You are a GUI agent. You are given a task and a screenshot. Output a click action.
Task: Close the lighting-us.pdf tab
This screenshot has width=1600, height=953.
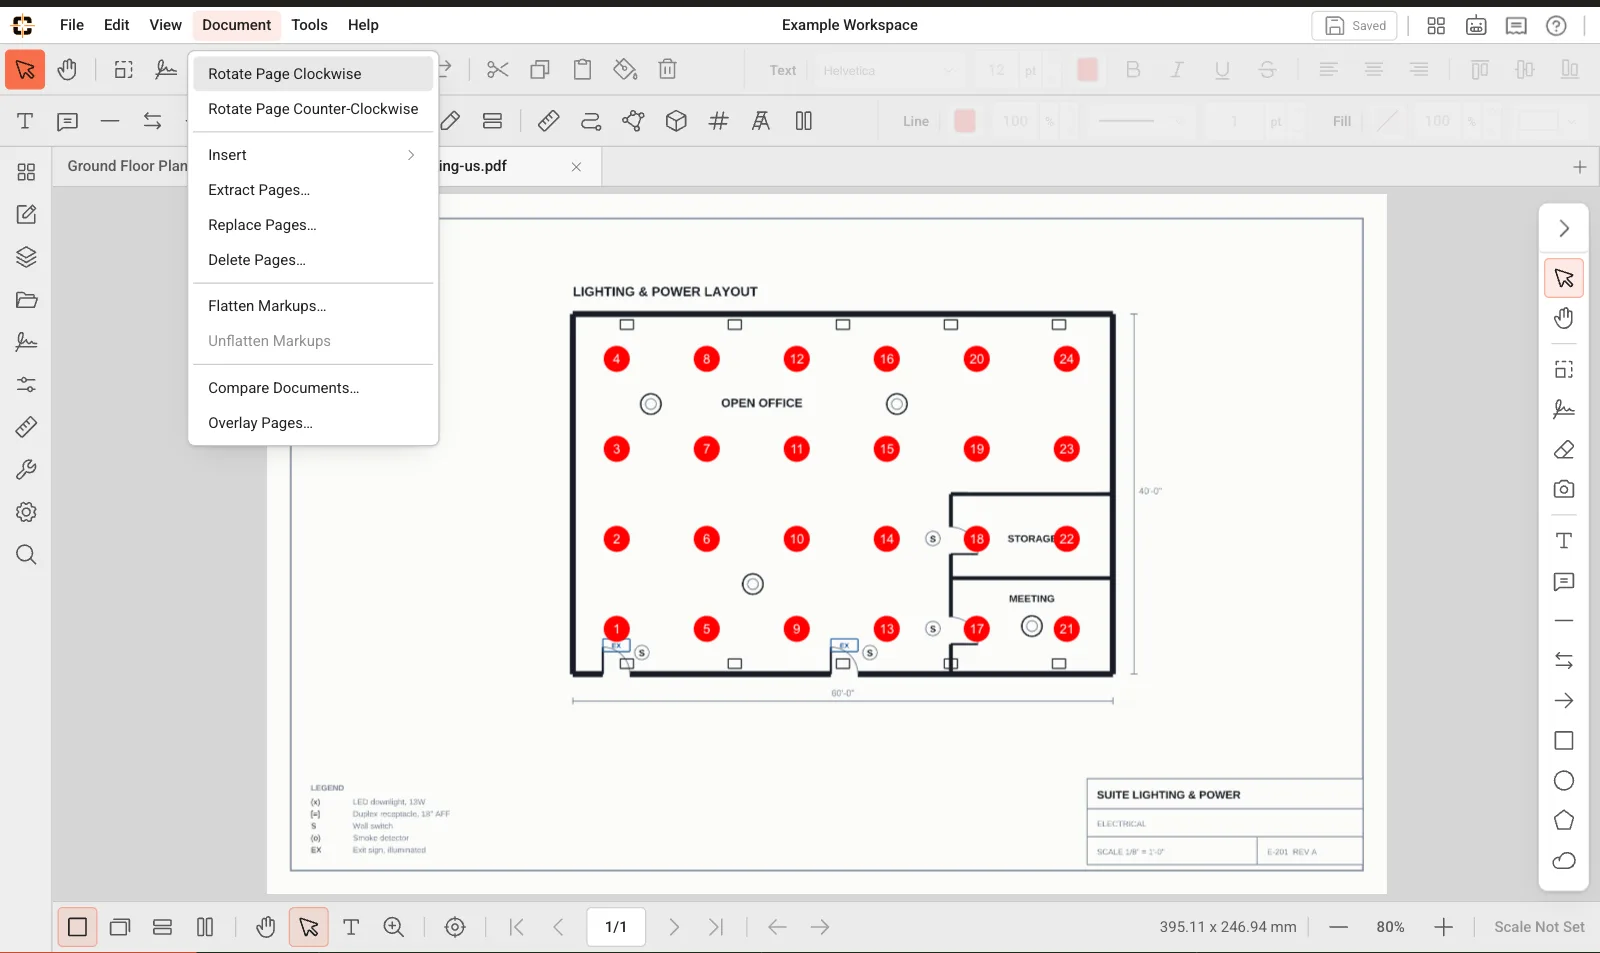click(x=576, y=167)
